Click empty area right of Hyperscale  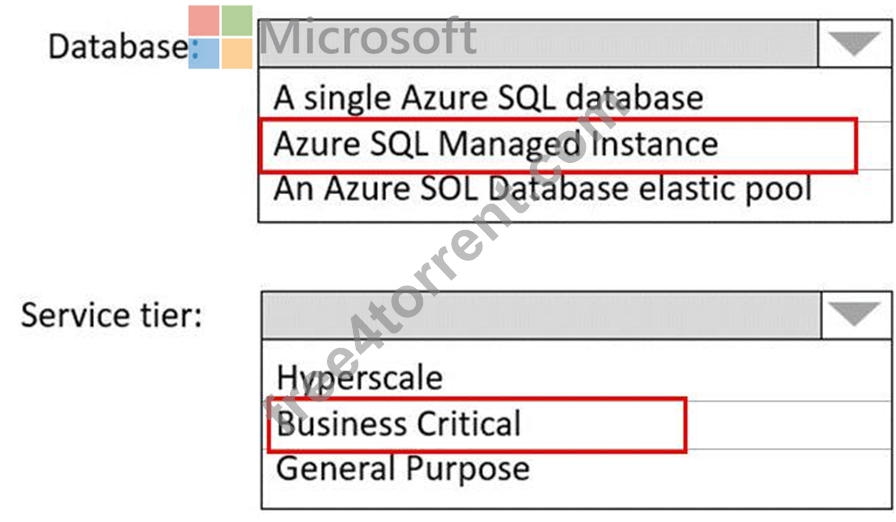[x=666, y=377]
